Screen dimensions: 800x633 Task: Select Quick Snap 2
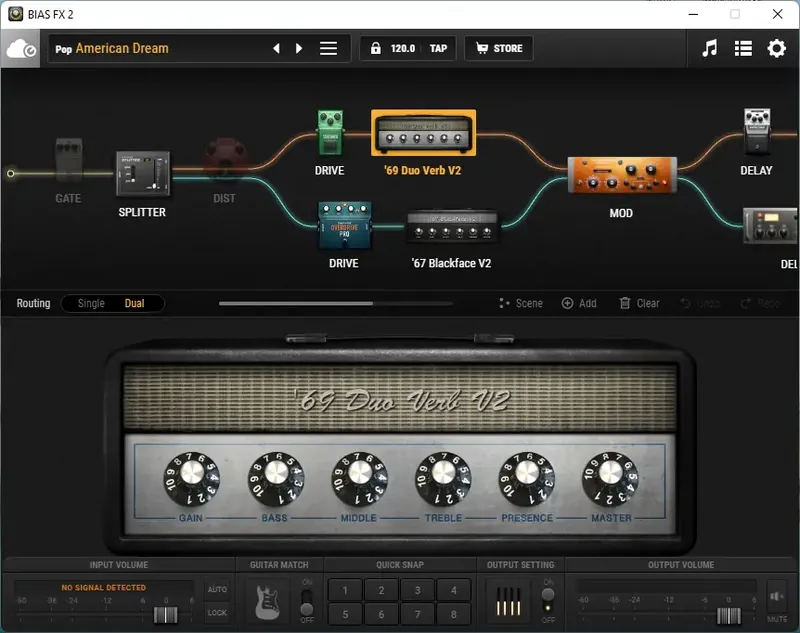point(381,590)
